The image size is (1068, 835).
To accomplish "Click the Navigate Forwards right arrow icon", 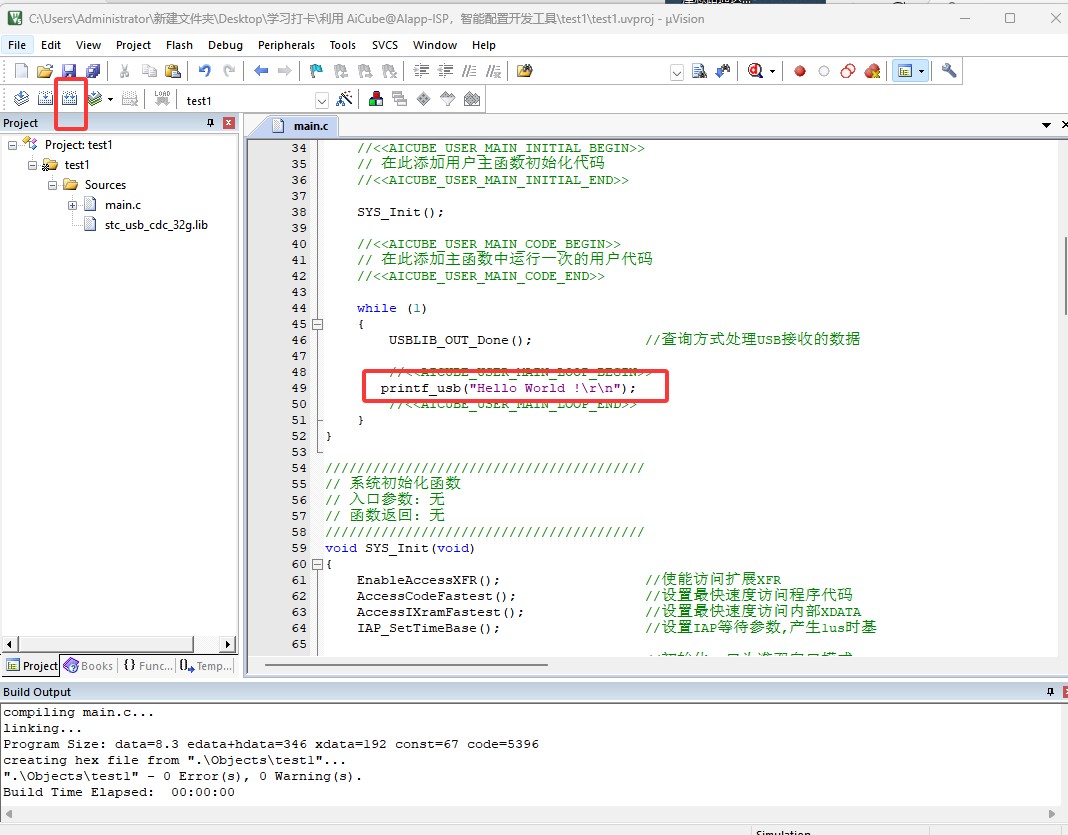I will point(285,71).
